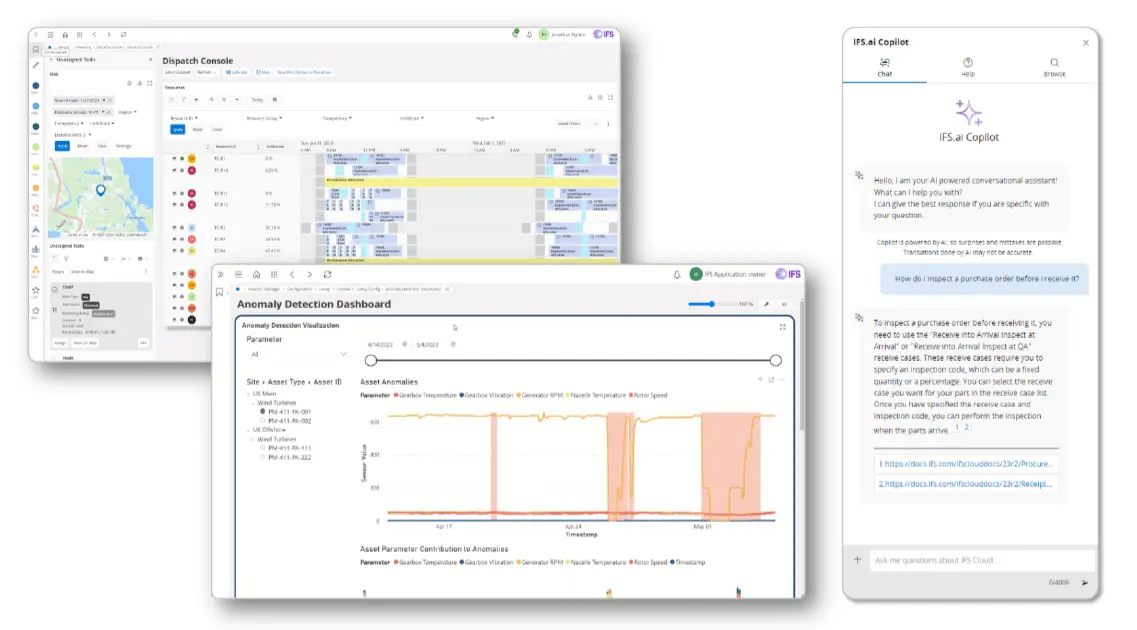Screen dimensions: 1137x630
Task: Click the plus icon beside Copilot input
Action: coord(858,560)
